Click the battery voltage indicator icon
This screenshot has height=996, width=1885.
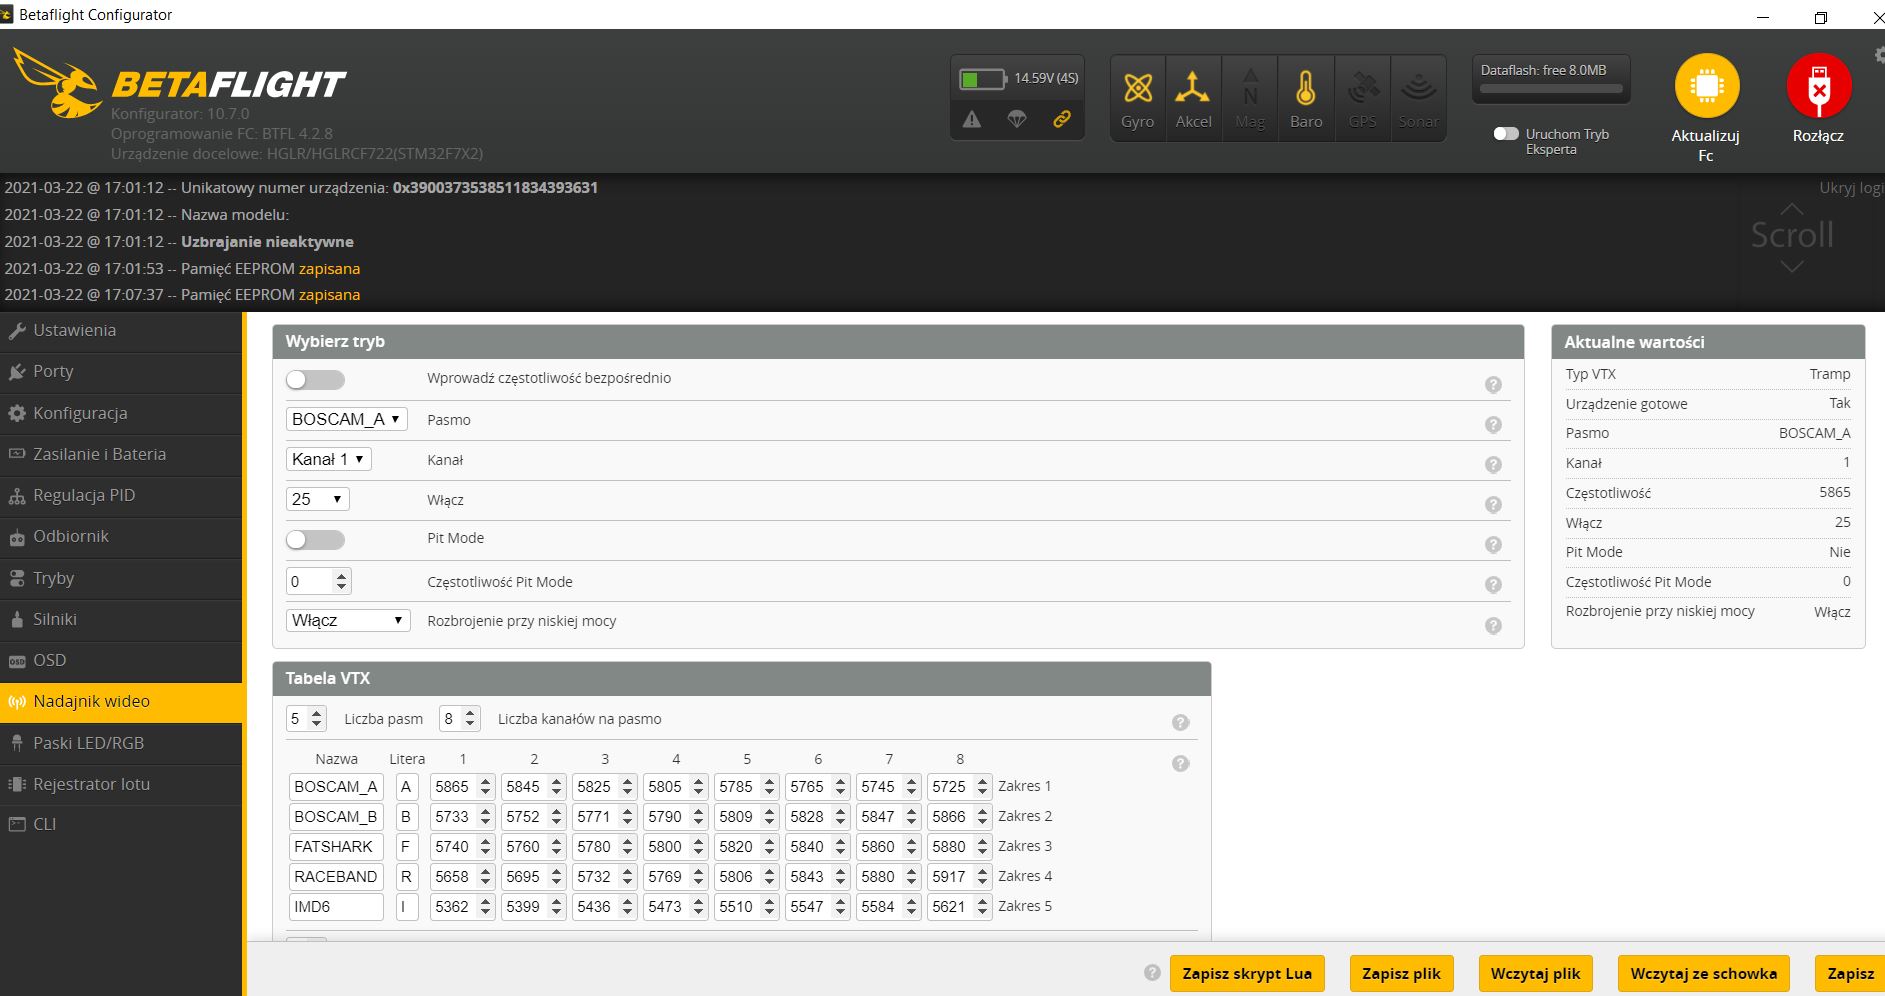click(x=982, y=78)
